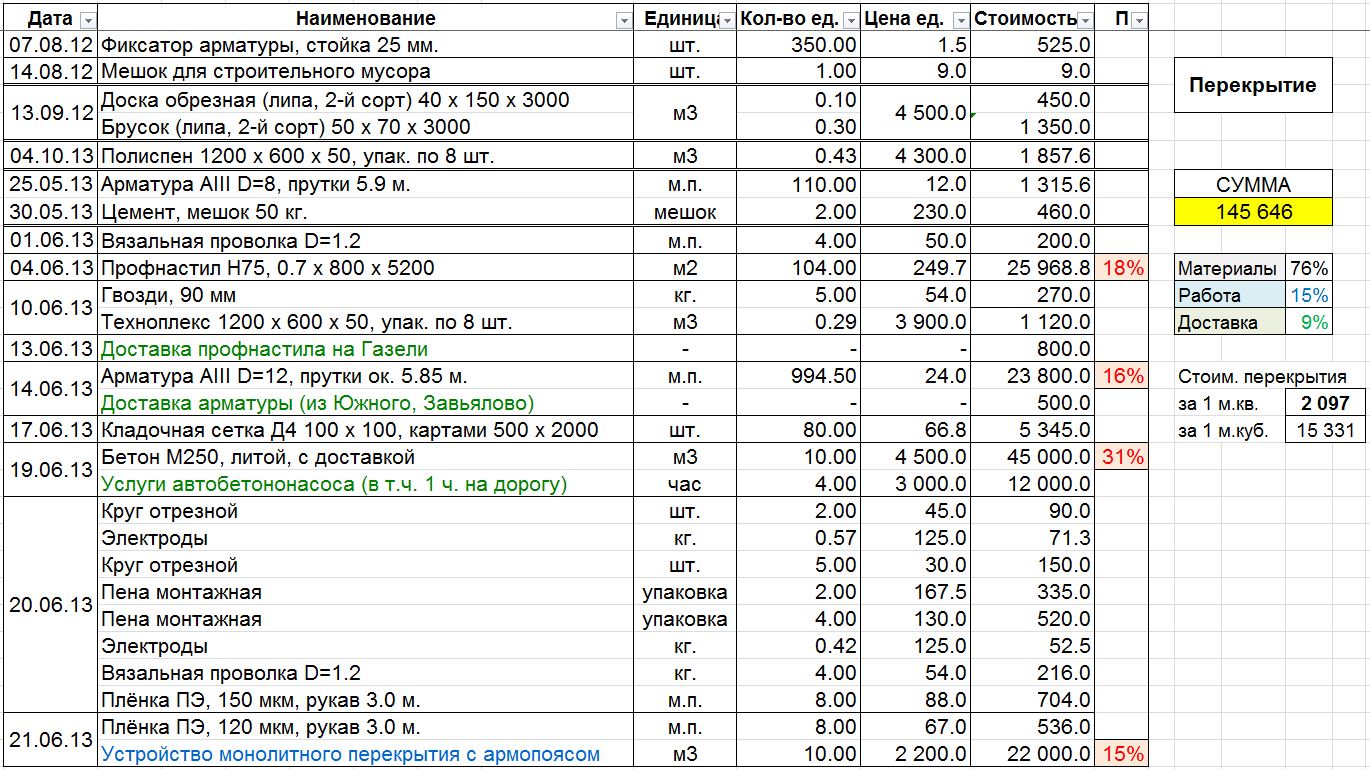
Task: Select the 5 345.0 cost cell
Action: pos(1034,430)
